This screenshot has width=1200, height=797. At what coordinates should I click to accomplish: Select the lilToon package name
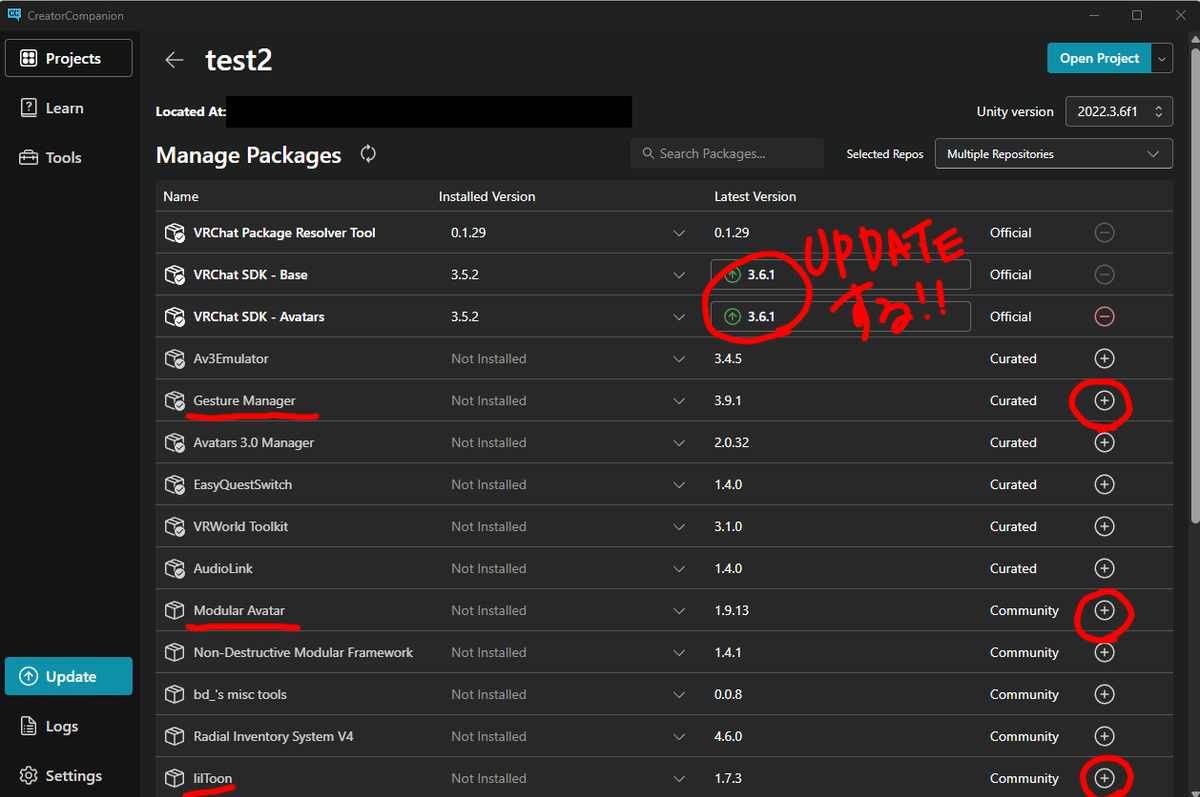pyautogui.click(x=213, y=778)
